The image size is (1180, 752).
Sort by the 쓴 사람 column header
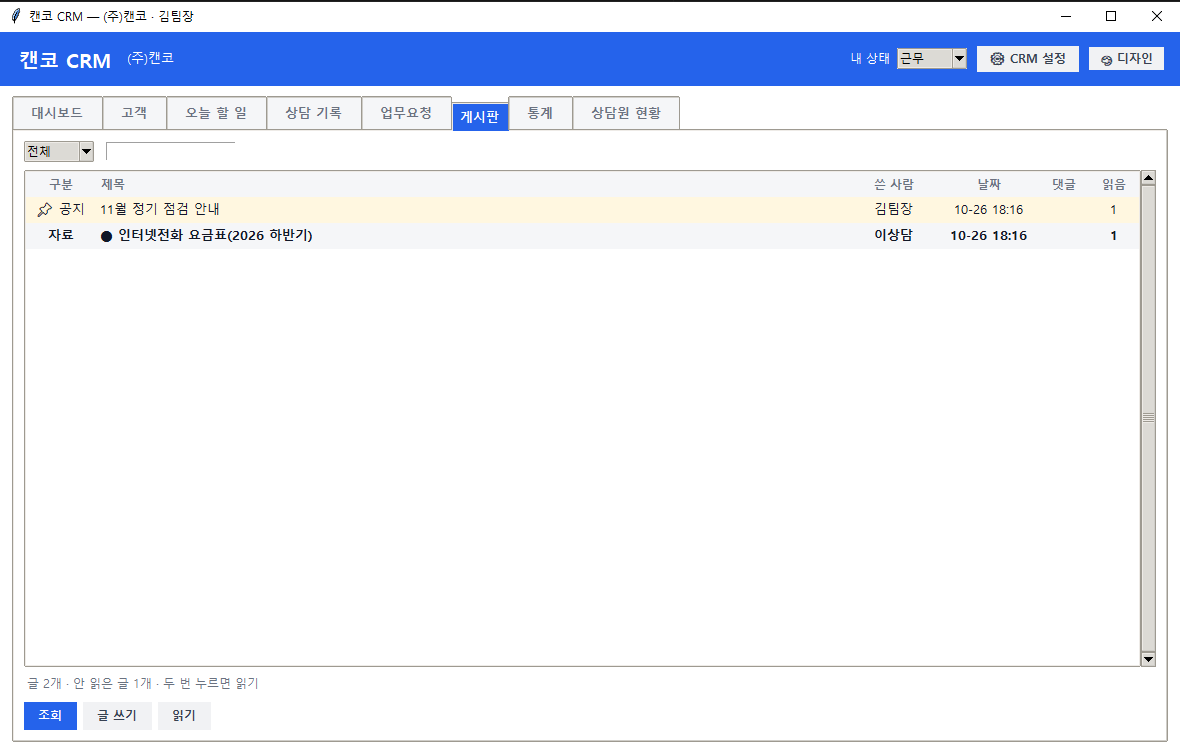894,184
